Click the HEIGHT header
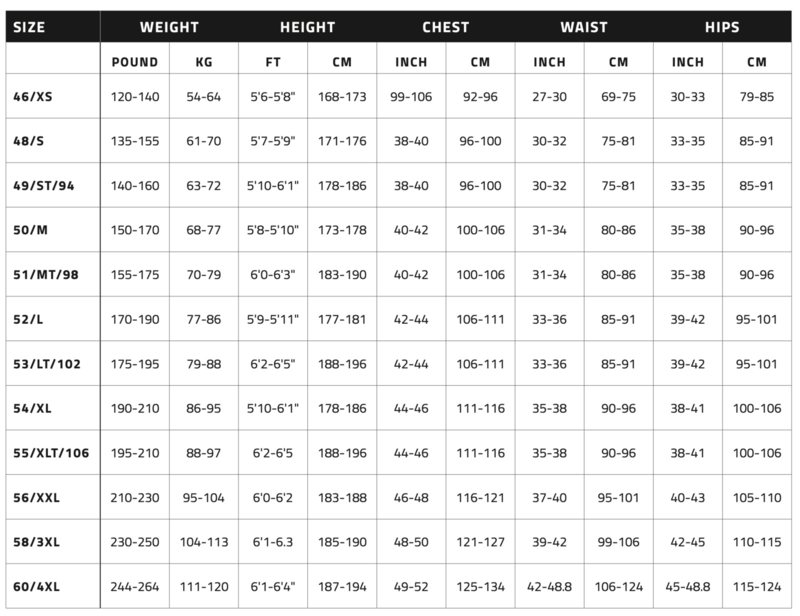Image resolution: width=800 pixels, height=616 pixels. (308, 27)
